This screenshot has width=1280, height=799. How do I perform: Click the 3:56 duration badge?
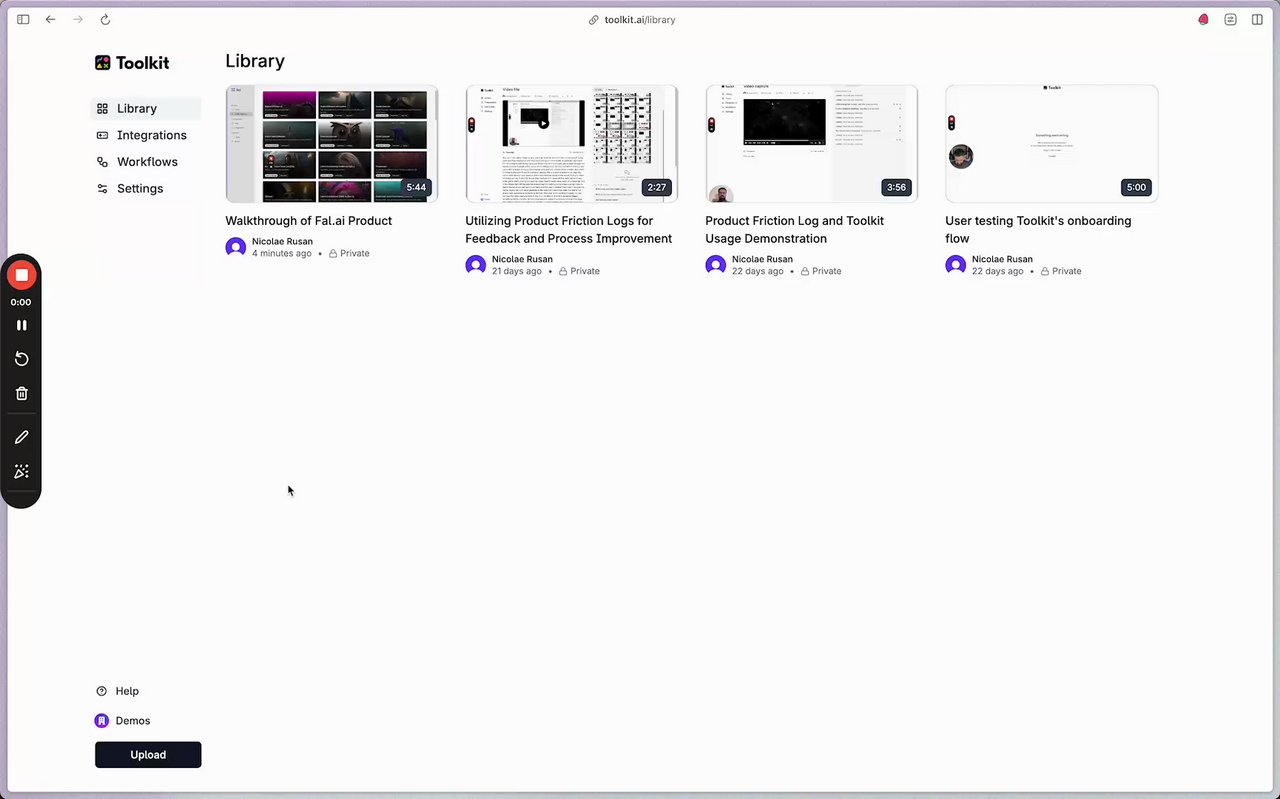tap(896, 187)
